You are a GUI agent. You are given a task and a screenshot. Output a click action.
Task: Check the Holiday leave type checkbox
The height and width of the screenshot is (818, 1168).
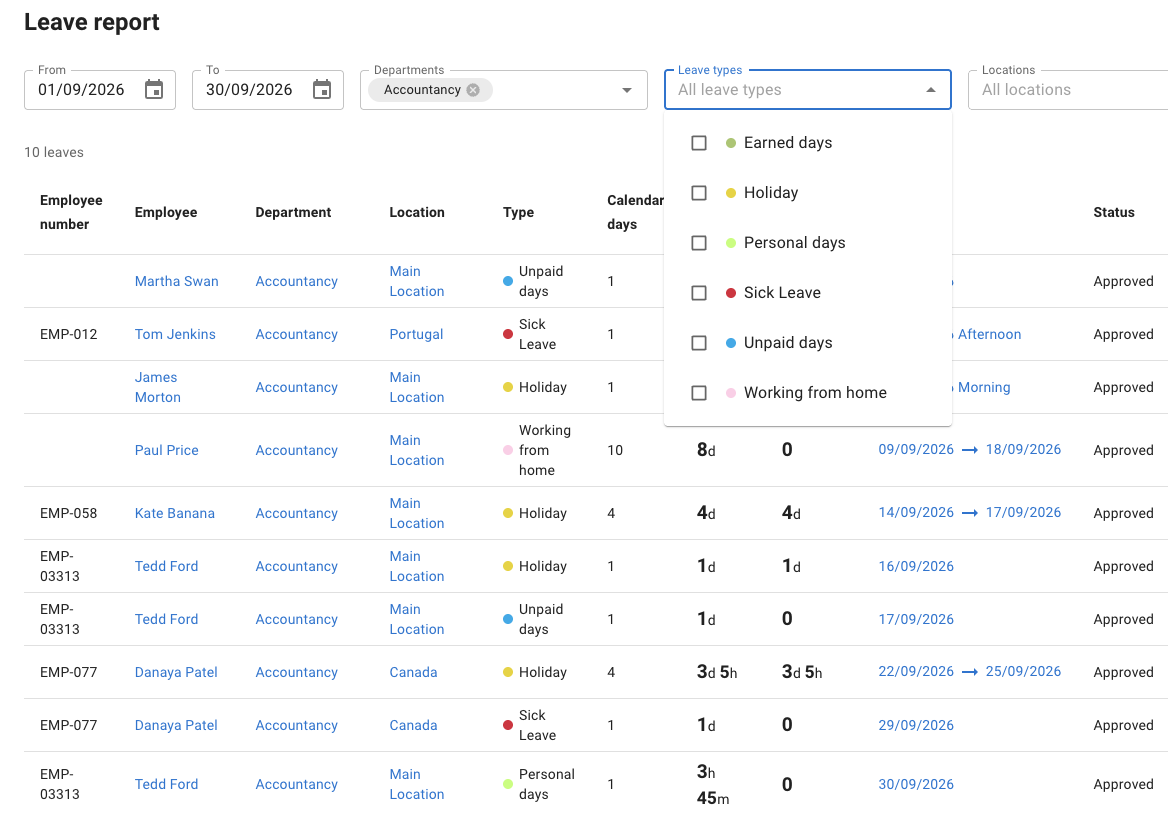pyautogui.click(x=699, y=193)
